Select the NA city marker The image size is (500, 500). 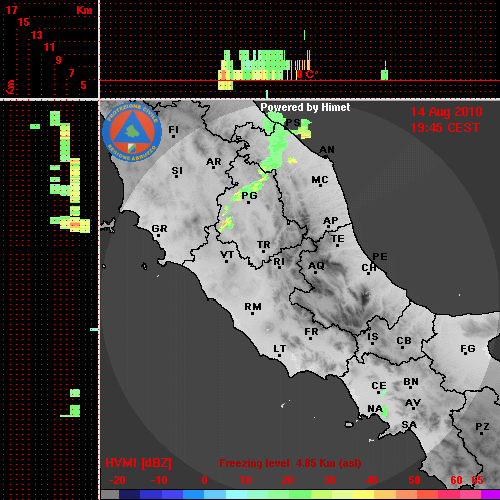pos(375,410)
